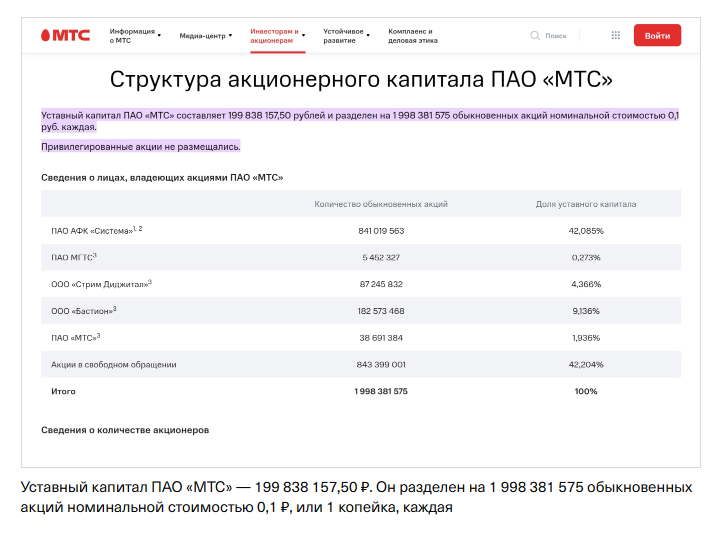Click the Войти button
Screen dimensions: 728x547
tap(657, 35)
